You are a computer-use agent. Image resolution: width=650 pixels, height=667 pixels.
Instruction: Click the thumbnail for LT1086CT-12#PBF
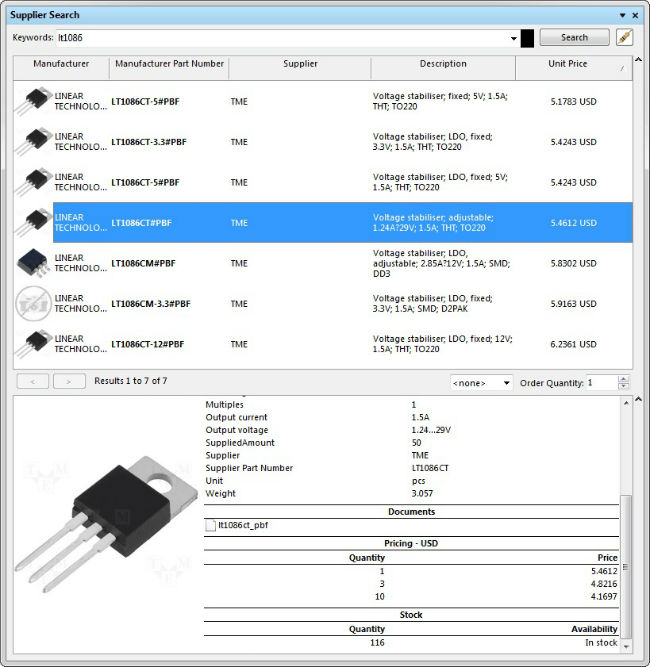[33, 344]
